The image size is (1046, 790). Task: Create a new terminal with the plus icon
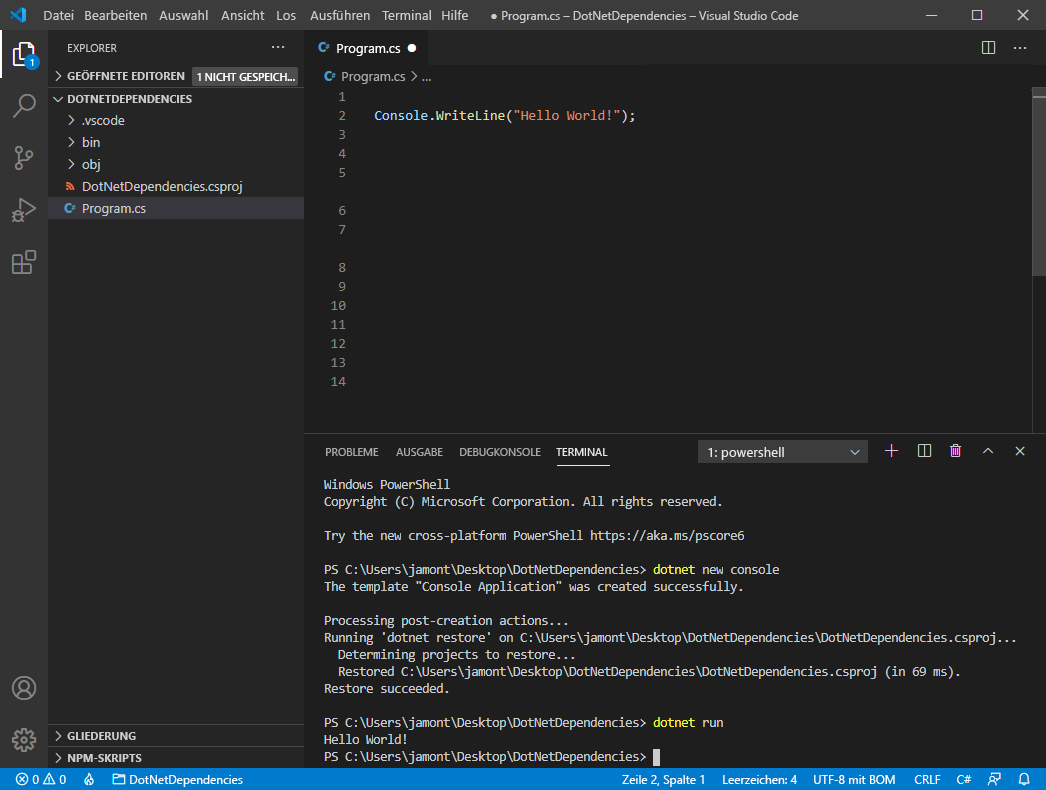(x=891, y=450)
